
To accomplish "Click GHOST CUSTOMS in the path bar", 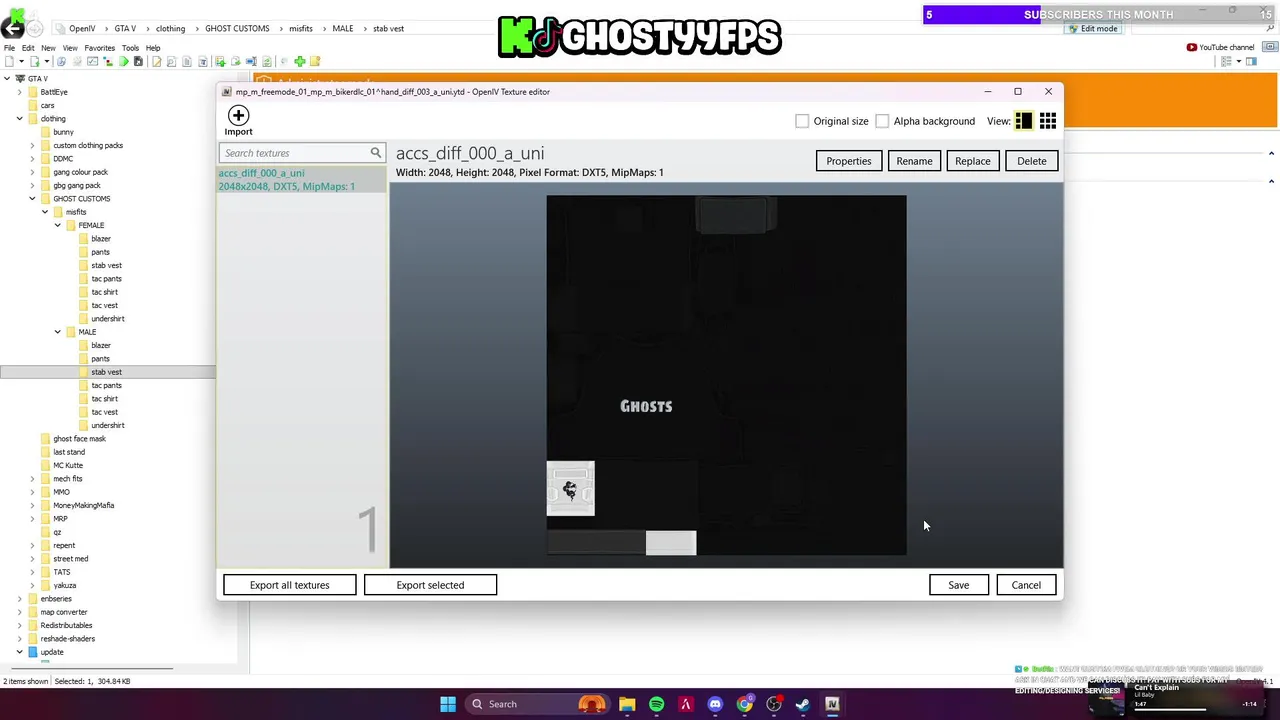I will 237,29.
